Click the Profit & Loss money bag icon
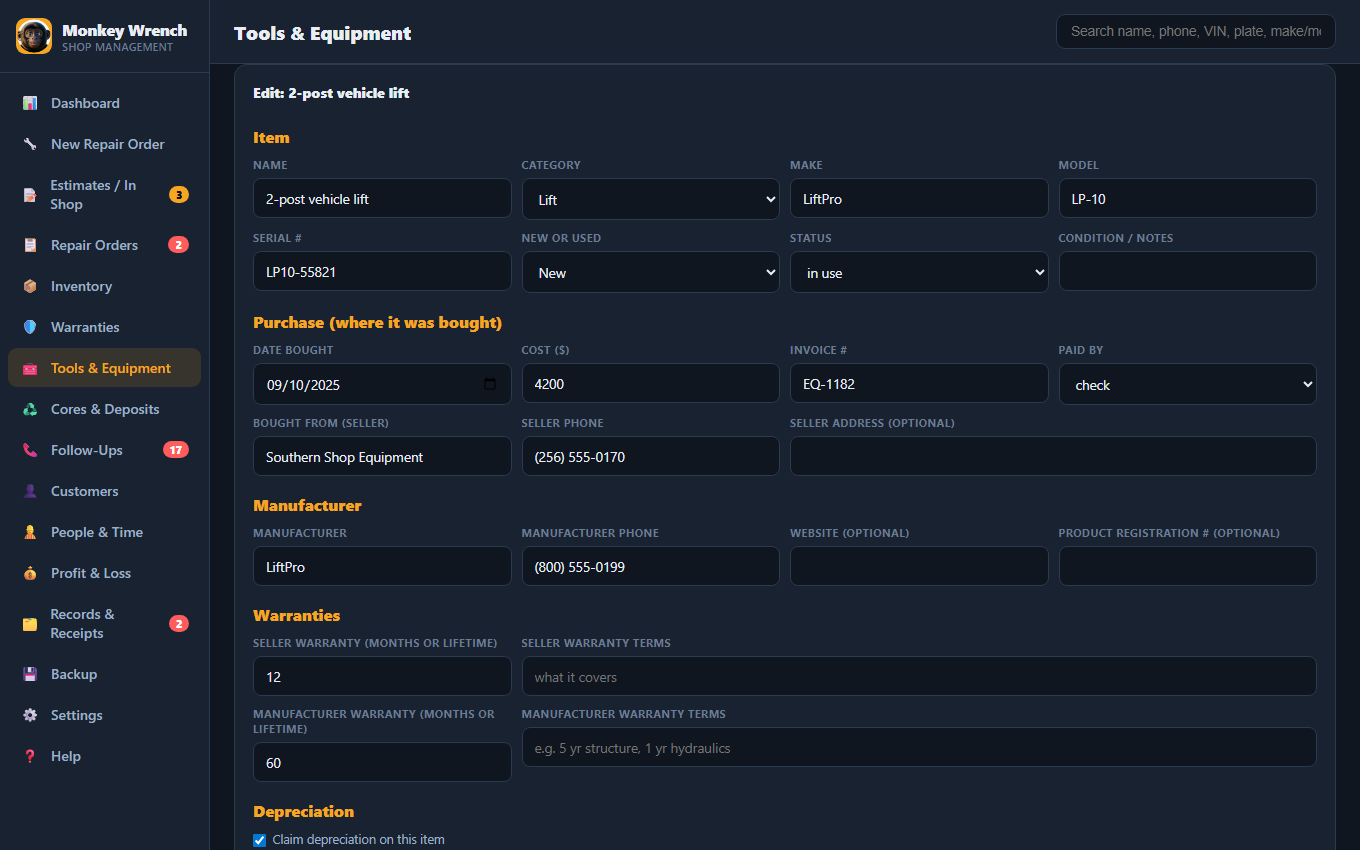This screenshot has width=1360, height=850. click(30, 573)
